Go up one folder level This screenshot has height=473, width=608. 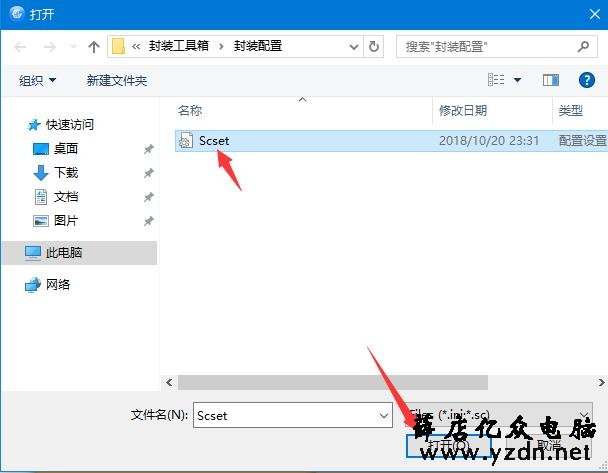click(x=93, y=47)
